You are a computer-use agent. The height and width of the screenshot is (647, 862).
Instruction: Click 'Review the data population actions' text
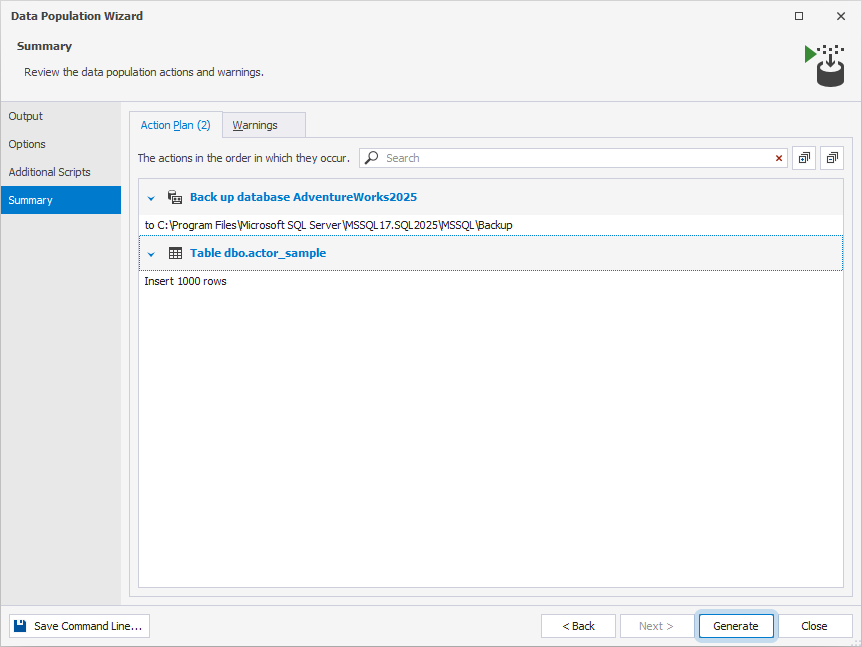(144, 72)
